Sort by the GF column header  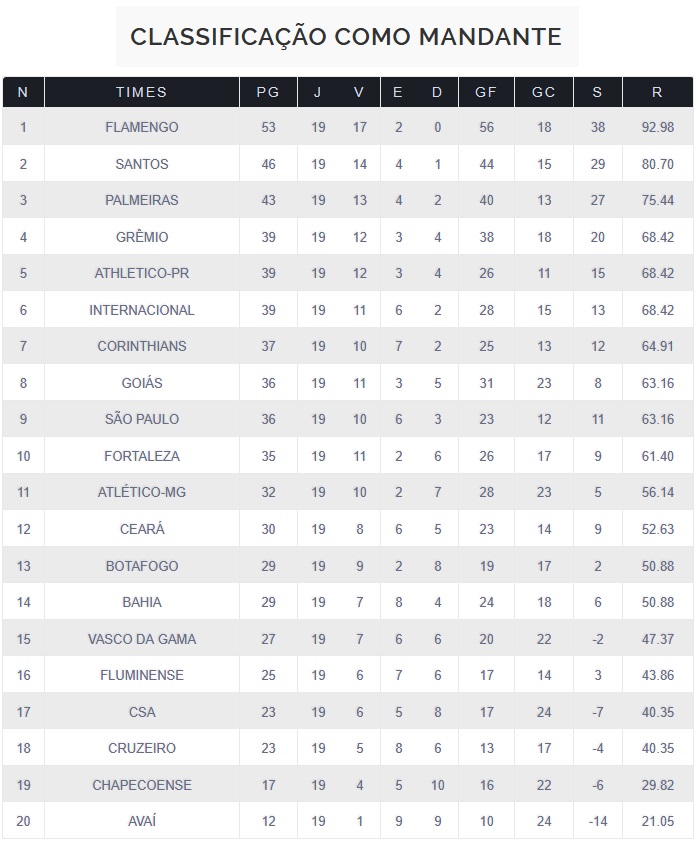(x=485, y=92)
